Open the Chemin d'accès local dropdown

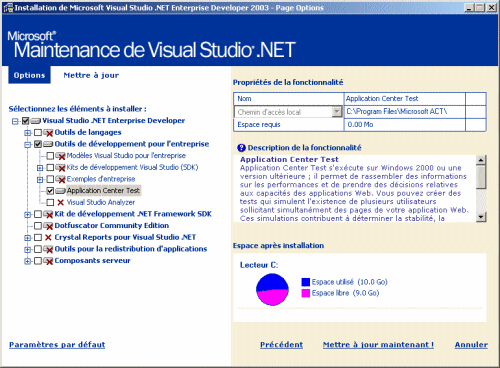pyautogui.click(x=337, y=112)
